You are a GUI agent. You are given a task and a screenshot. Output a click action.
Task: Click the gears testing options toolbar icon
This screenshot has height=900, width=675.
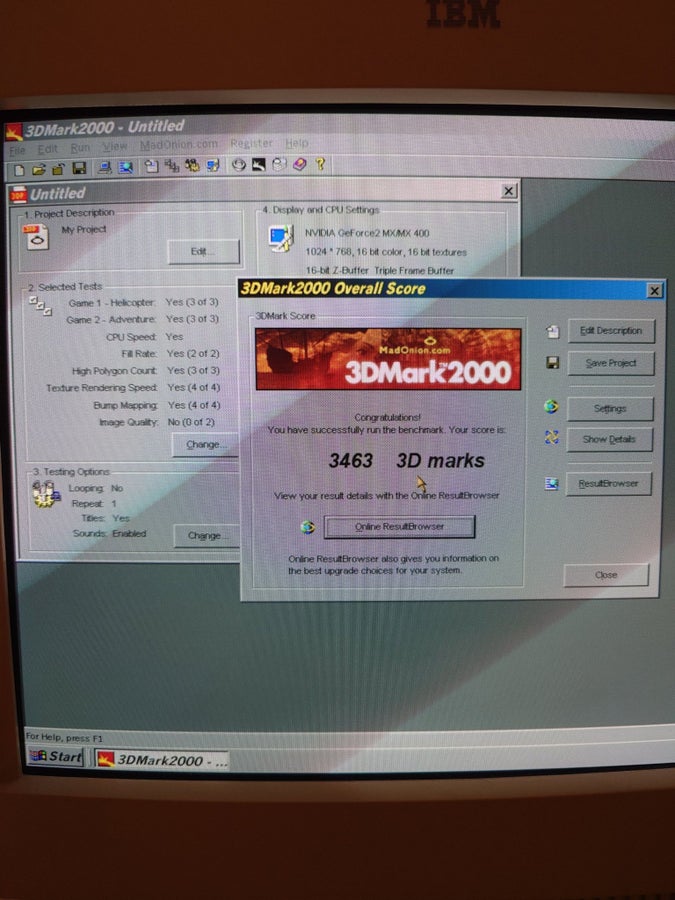tap(192, 166)
